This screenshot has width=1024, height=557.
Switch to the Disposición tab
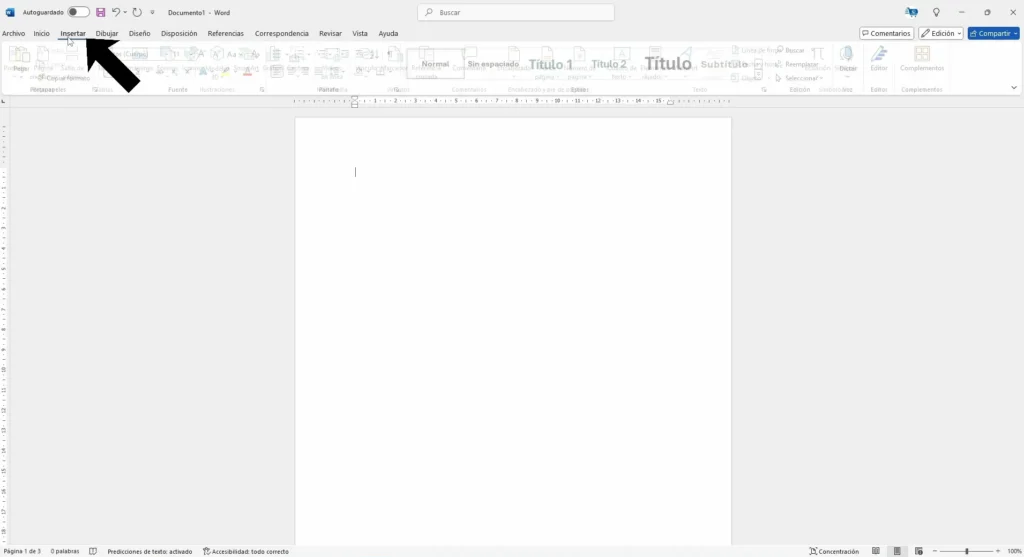(x=179, y=33)
